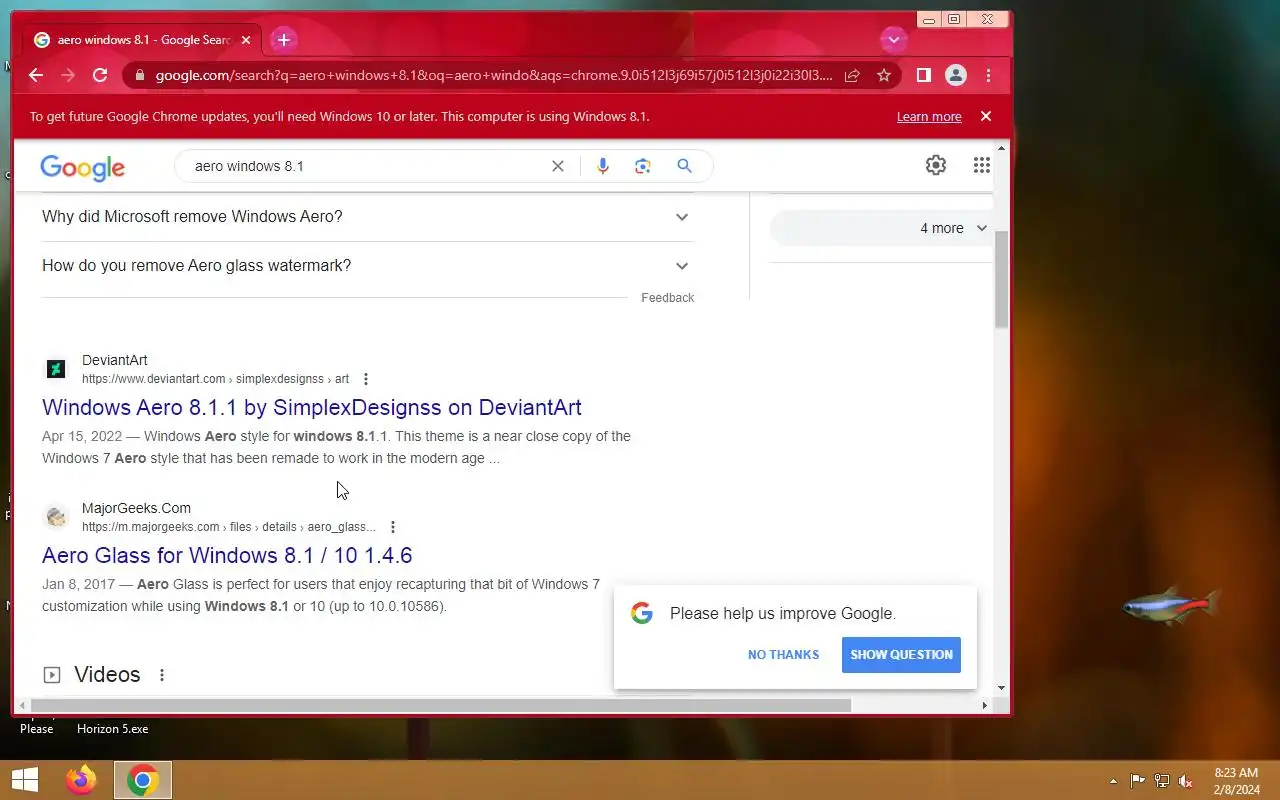Go back to the previous page
Viewport: 1280px width, 800px height.
tap(36, 75)
